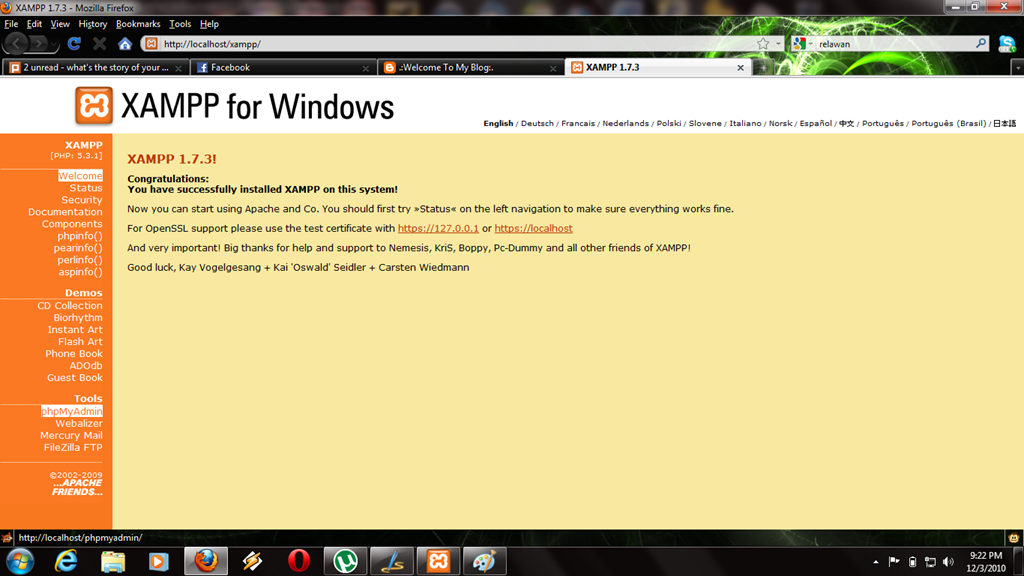Close the XAMPP 1.7.3 tab
The height and width of the screenshot is (576, 1024).
(x=741, y=68)
